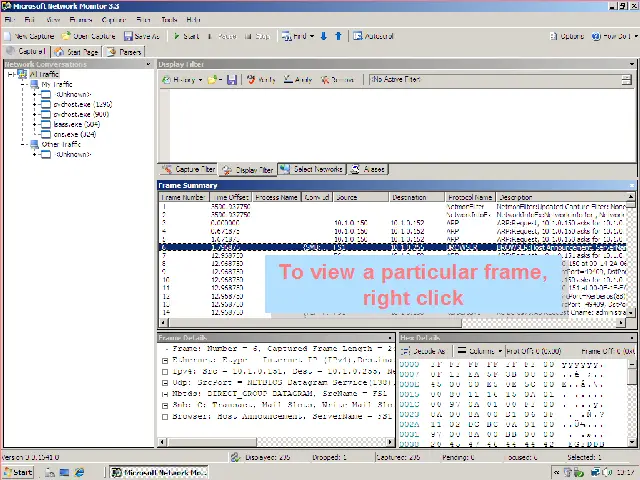The image size is (640, 480).
Task: Switch to the Capture Filter tab
Action: click(x=189, y=169)
